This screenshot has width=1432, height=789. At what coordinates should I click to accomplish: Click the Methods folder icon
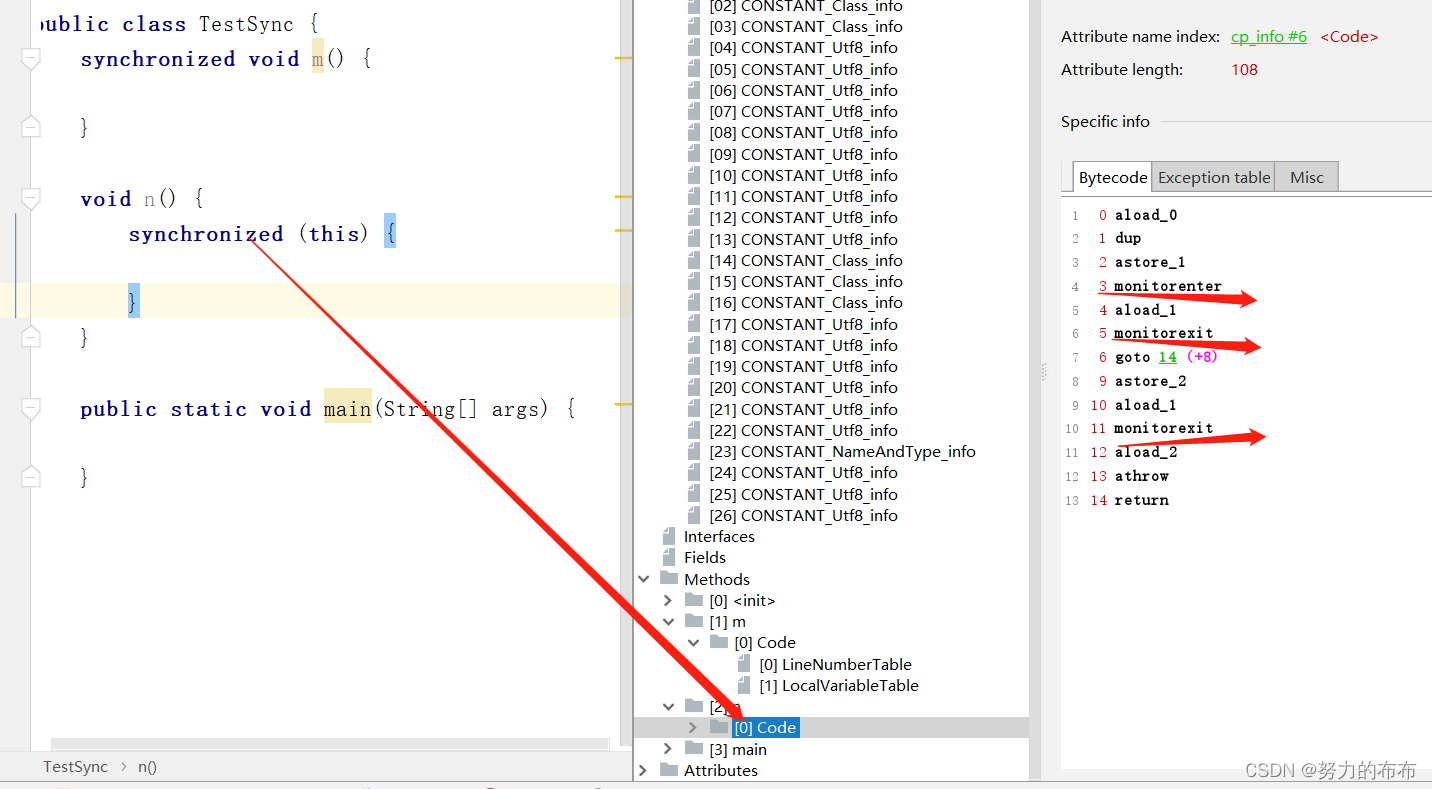pyautogui.click(x=669, y=579)
